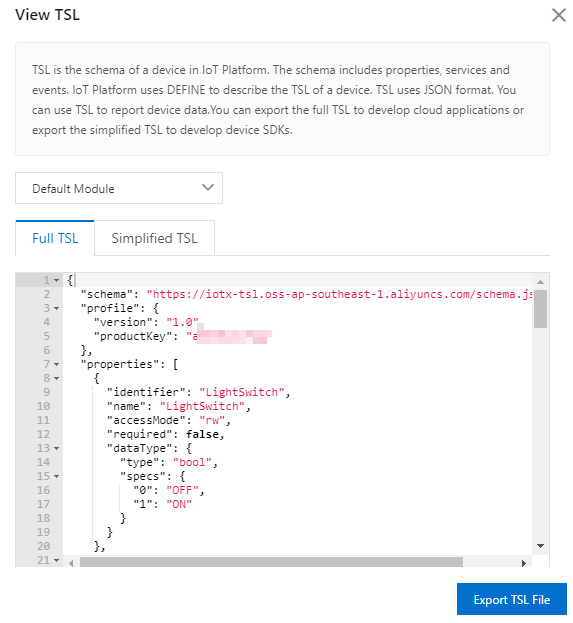Close the View TSL dialog
This screenshot has width=573, height=623.
pyautogui.click(x=559, y=15)
